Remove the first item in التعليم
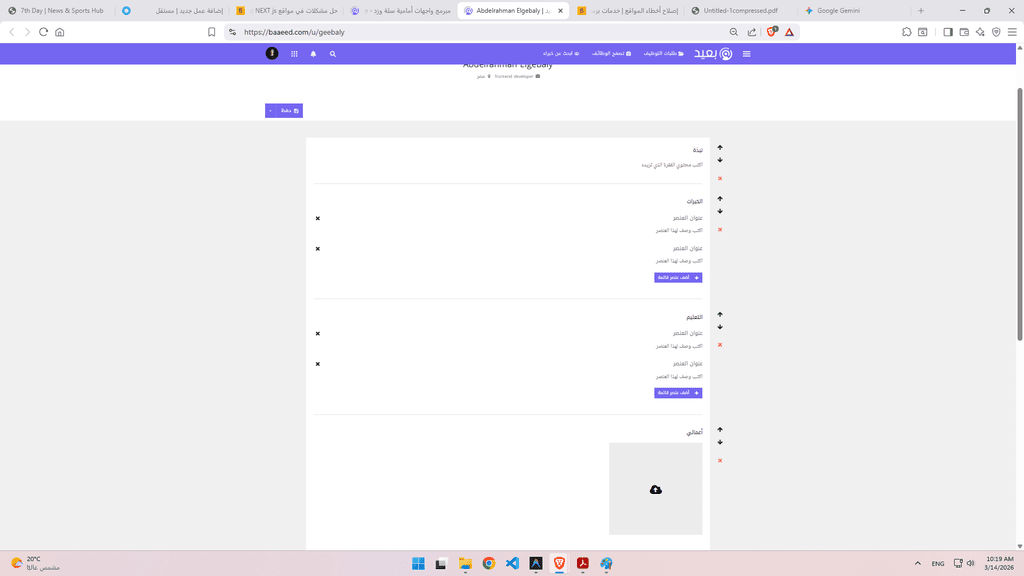The image size is (1024, 576). (318, 334)
